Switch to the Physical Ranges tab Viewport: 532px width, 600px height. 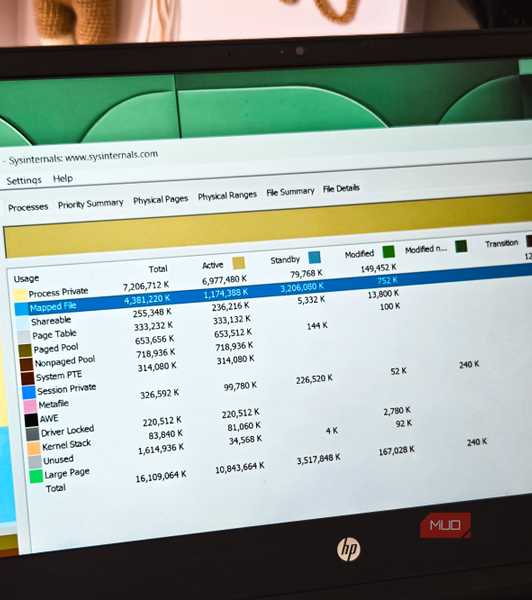(227, 196)
